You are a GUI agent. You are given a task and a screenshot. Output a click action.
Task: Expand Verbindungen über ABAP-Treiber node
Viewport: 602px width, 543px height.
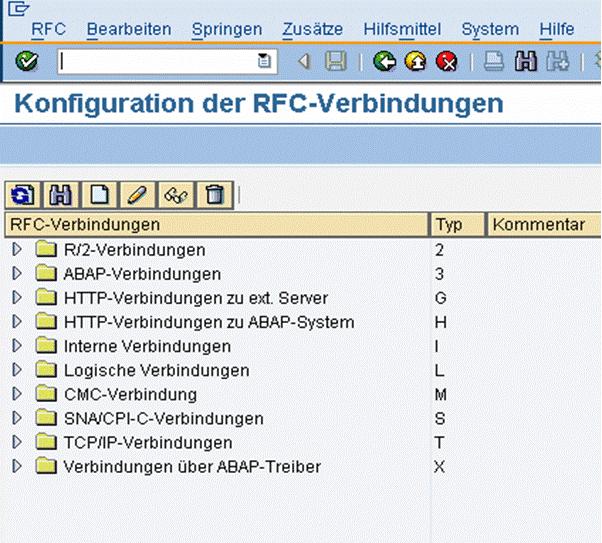17,467
